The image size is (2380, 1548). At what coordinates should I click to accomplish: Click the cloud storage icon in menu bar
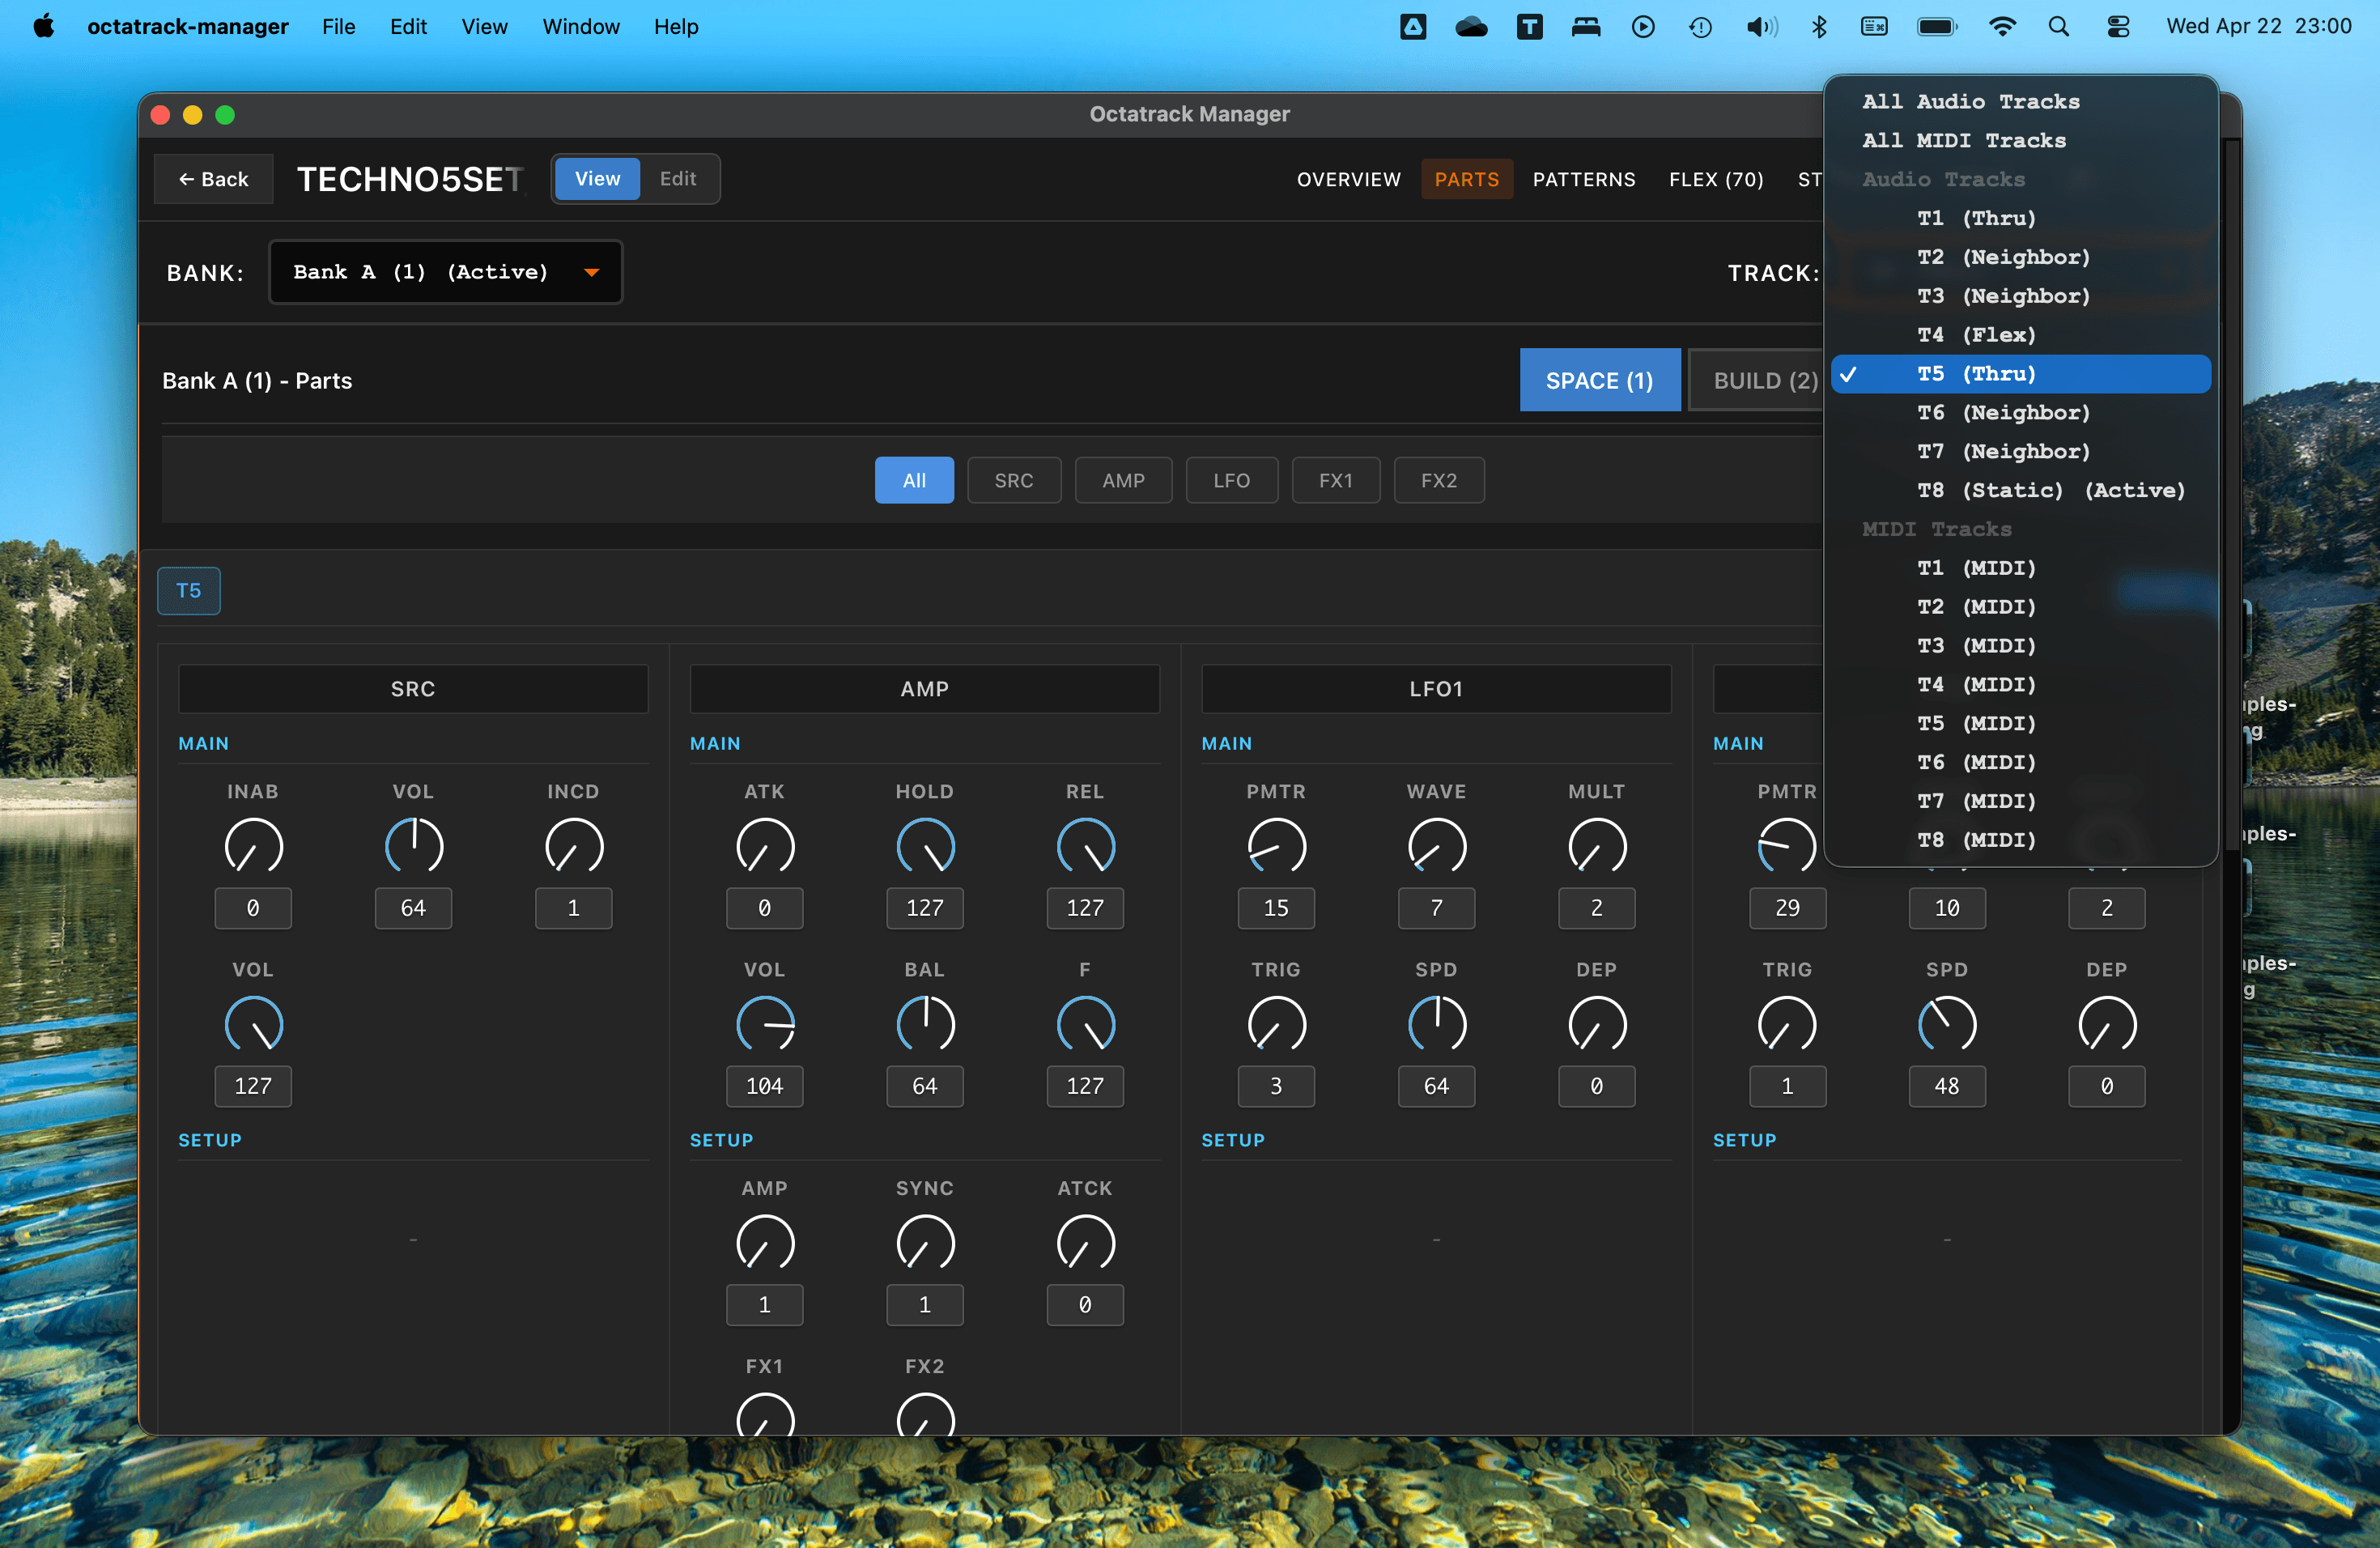pyautogui.click(x=1470, y=26)
